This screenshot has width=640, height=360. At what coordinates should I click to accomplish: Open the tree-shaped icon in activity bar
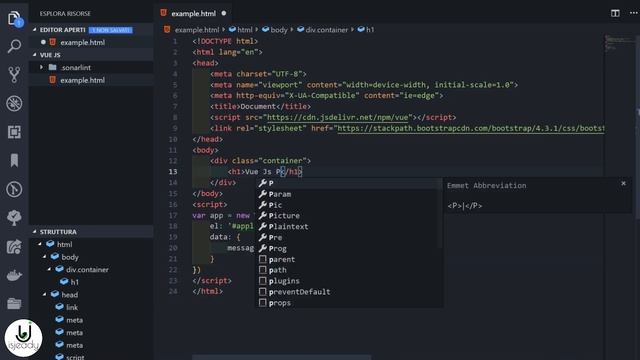click(14, 218)
